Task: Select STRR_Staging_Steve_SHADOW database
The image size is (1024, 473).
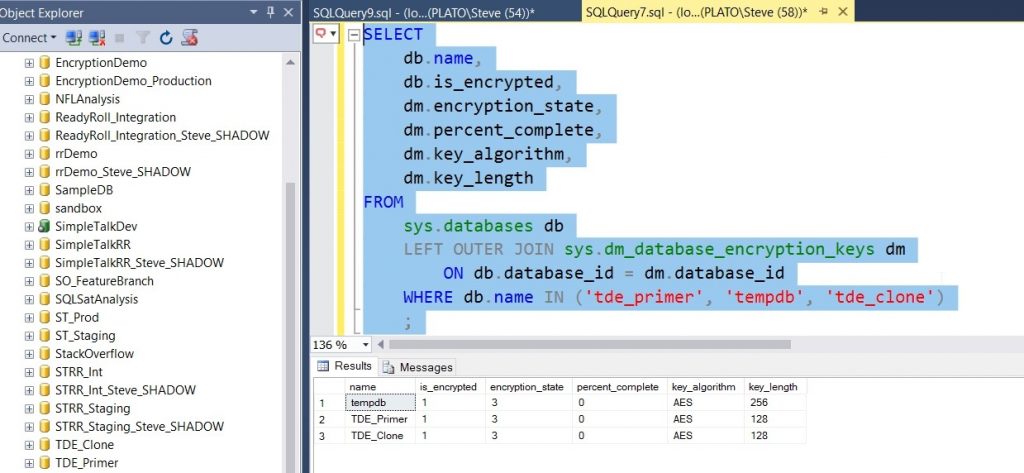Action: [x=139, y=427]
